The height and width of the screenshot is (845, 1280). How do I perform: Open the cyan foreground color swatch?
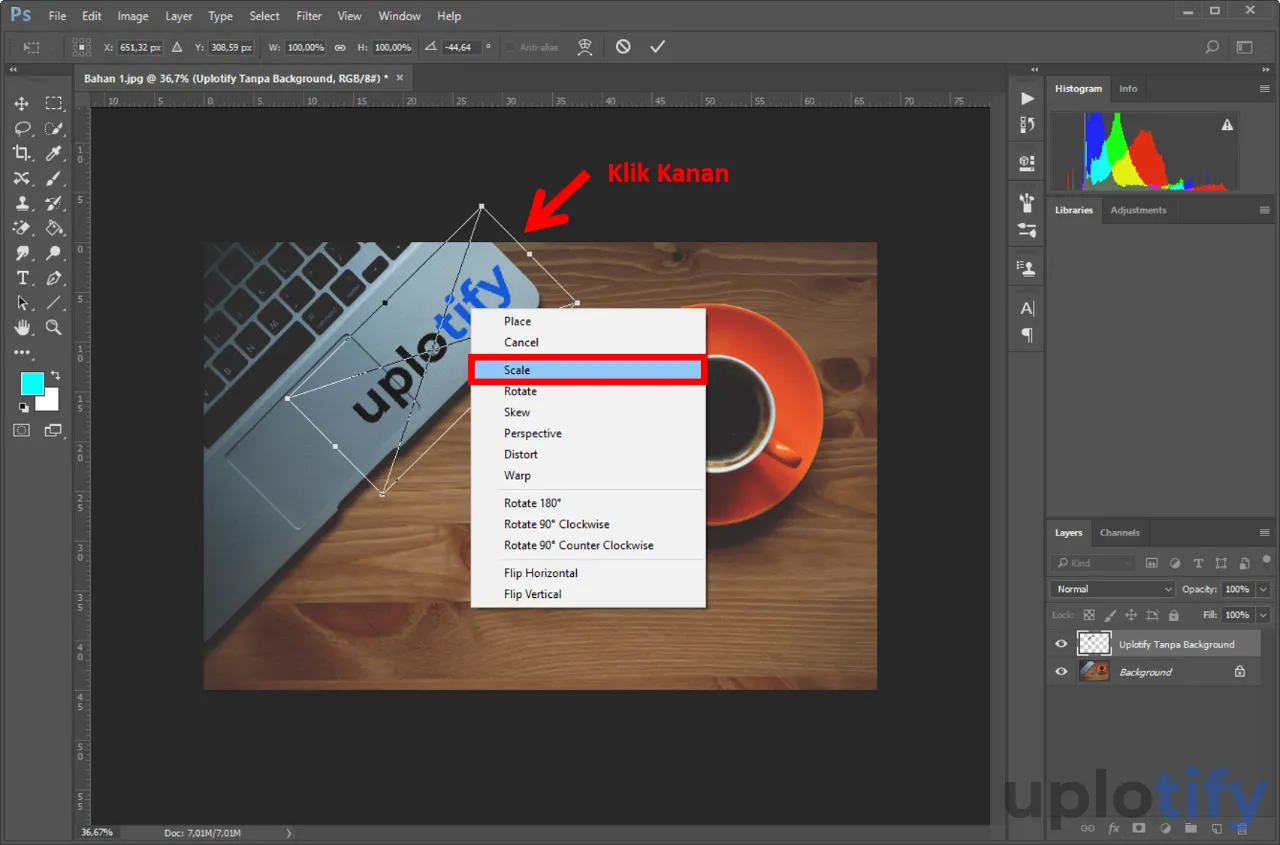[x=31, y=382]
